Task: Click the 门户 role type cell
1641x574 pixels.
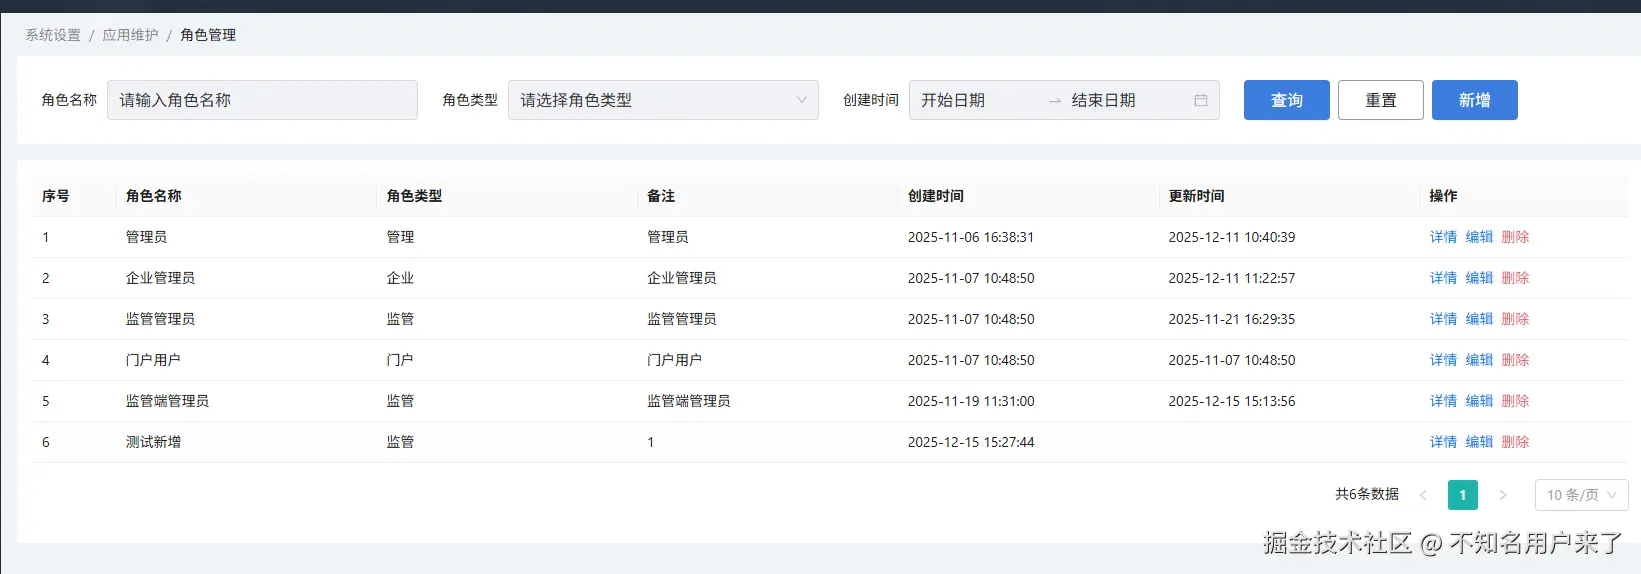Action: point(400,360)
